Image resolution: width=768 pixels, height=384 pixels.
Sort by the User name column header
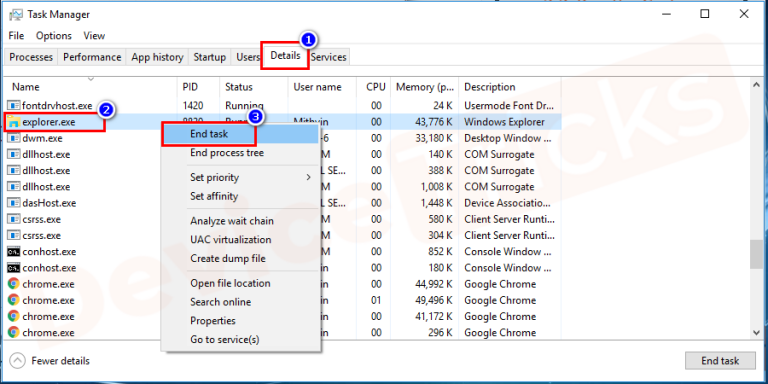tap(322, 87)
